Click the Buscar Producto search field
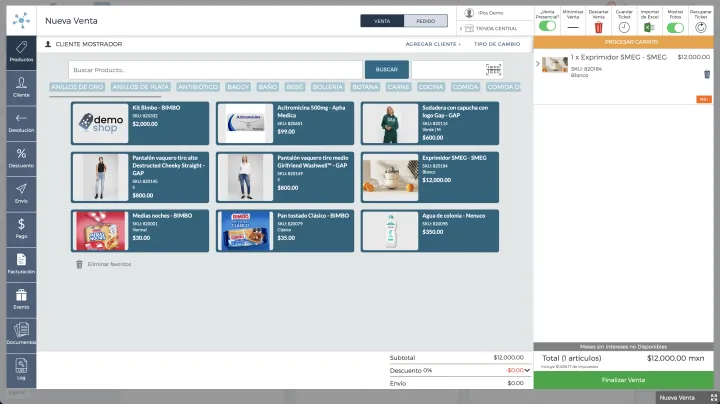 [215, 70]
